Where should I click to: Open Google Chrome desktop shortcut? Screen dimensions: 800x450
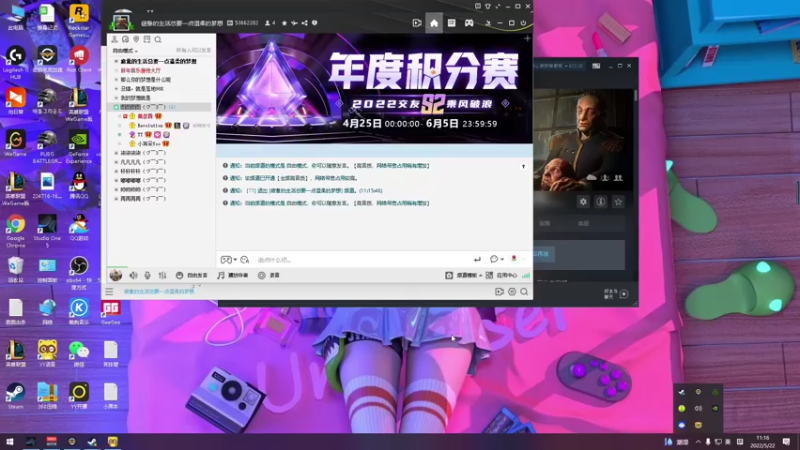click(x=15, y=231)
